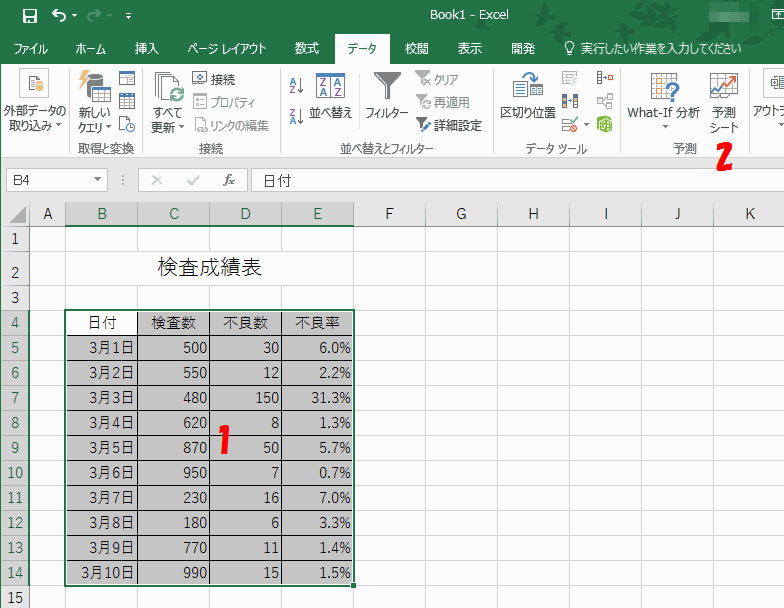784x608 pixels.
Task: Click the Relationships icon
Action: point(604,101)
